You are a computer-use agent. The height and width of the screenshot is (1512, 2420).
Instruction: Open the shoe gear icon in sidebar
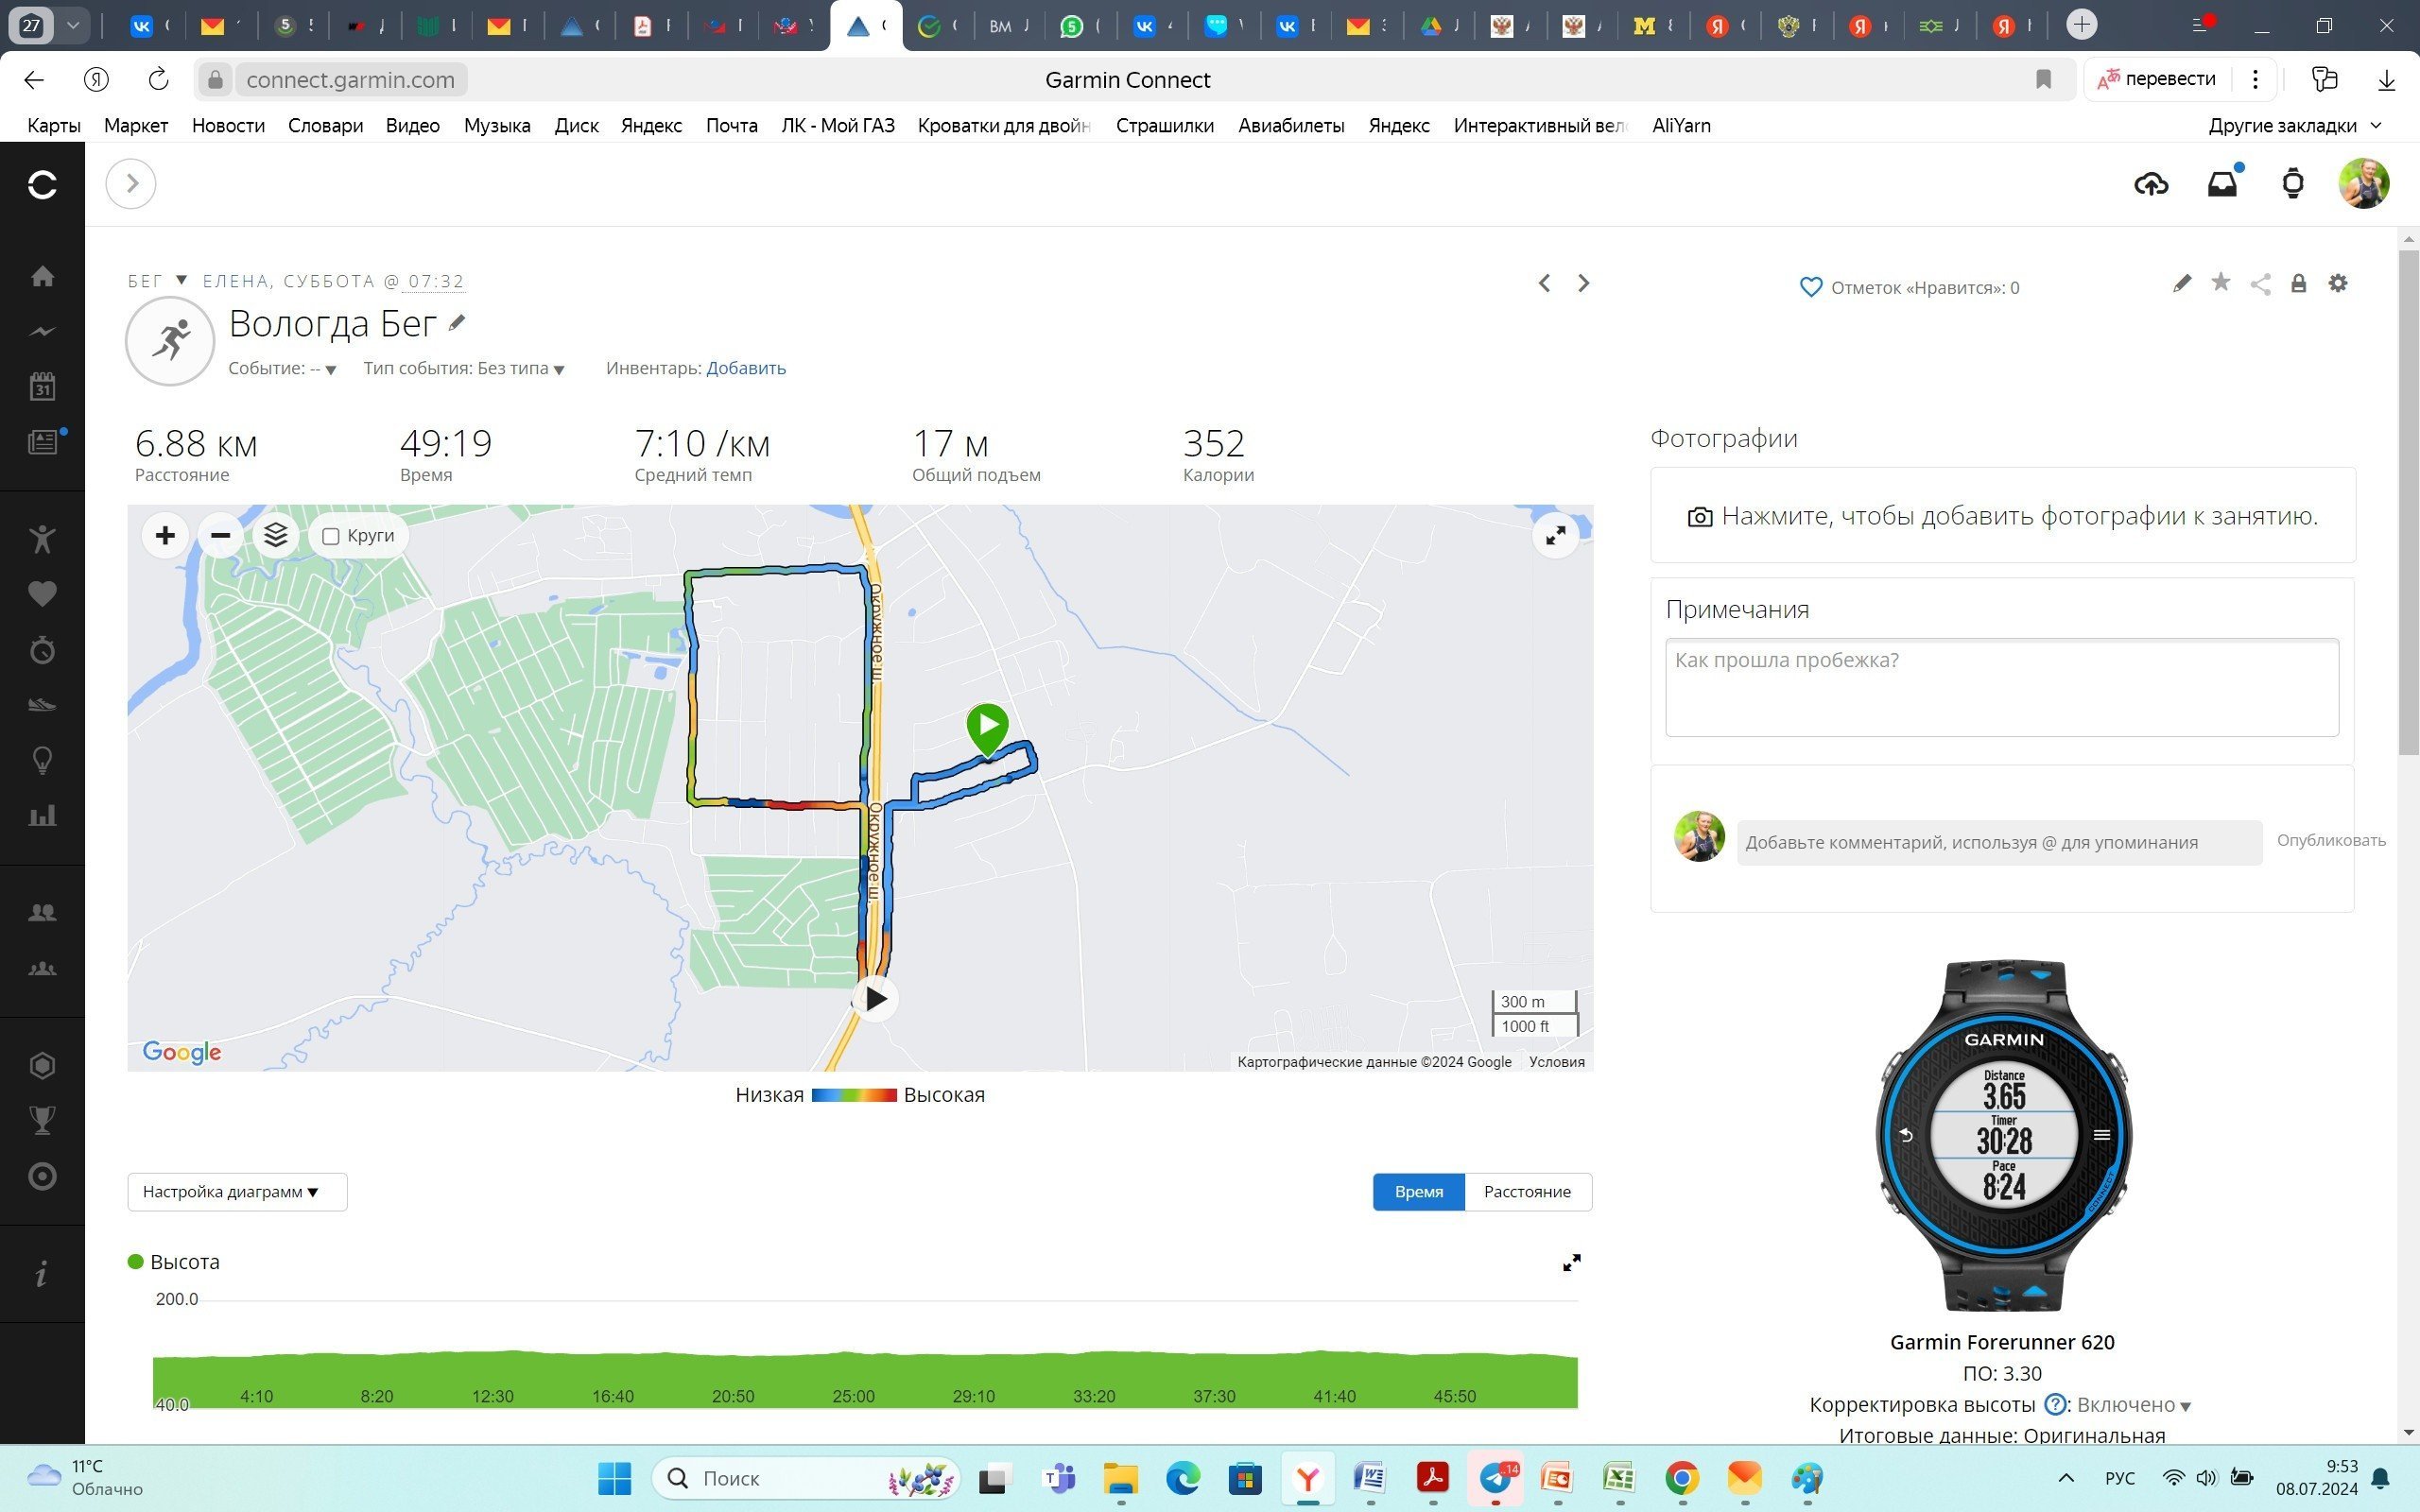(42, 705)
